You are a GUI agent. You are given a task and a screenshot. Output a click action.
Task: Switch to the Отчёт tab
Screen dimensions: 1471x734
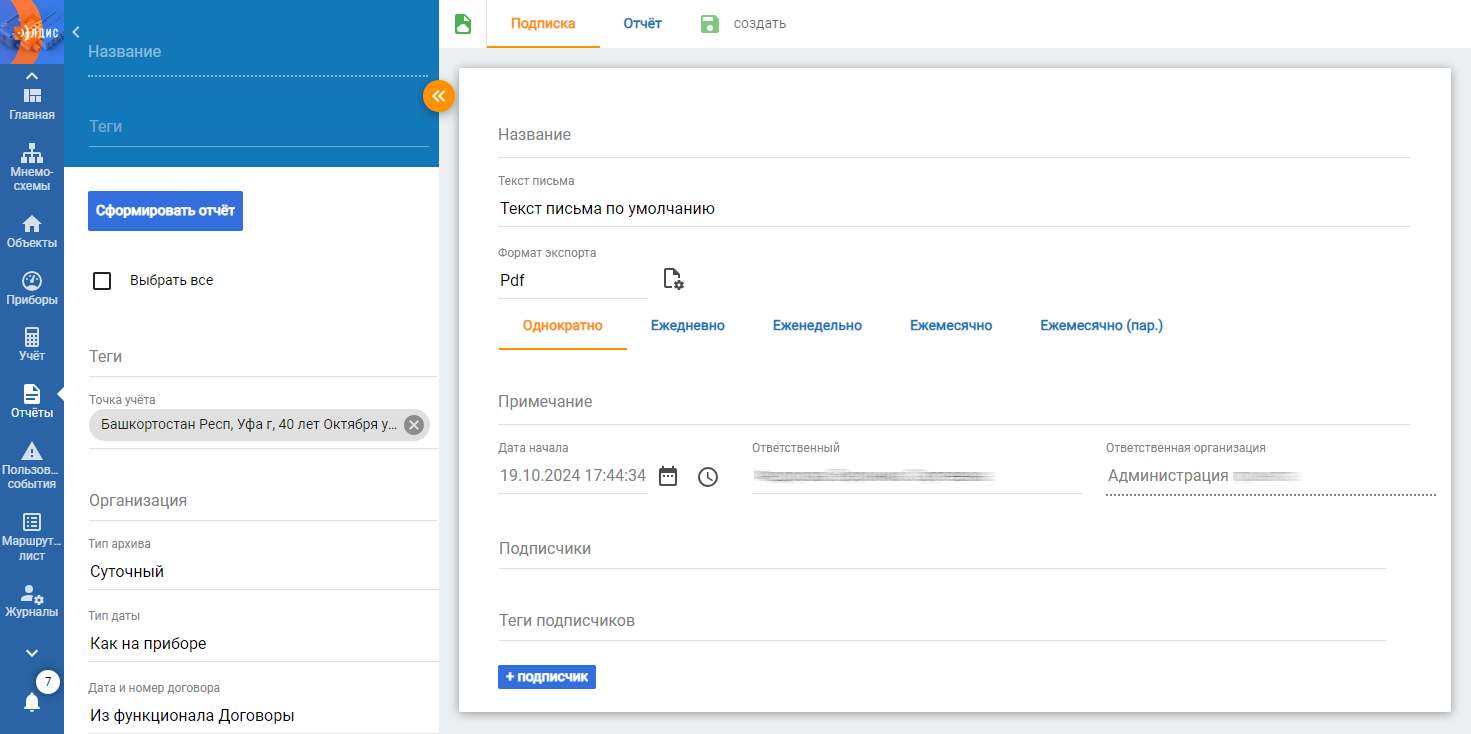coord(643,24)
